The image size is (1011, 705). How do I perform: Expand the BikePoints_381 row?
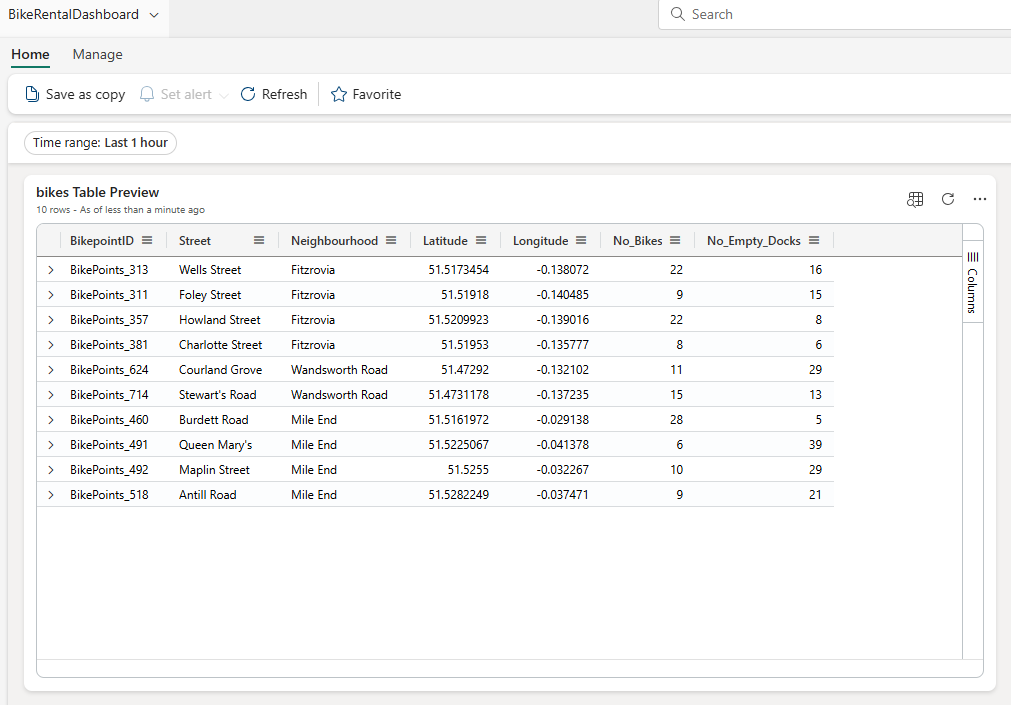pos(51,345)
